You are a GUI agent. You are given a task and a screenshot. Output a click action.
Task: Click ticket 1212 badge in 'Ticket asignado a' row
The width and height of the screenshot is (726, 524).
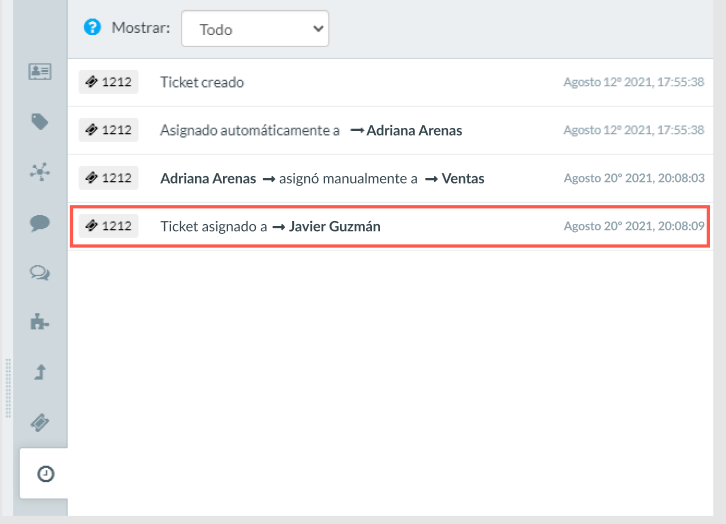pyautogui.click(x=108, y=226)
